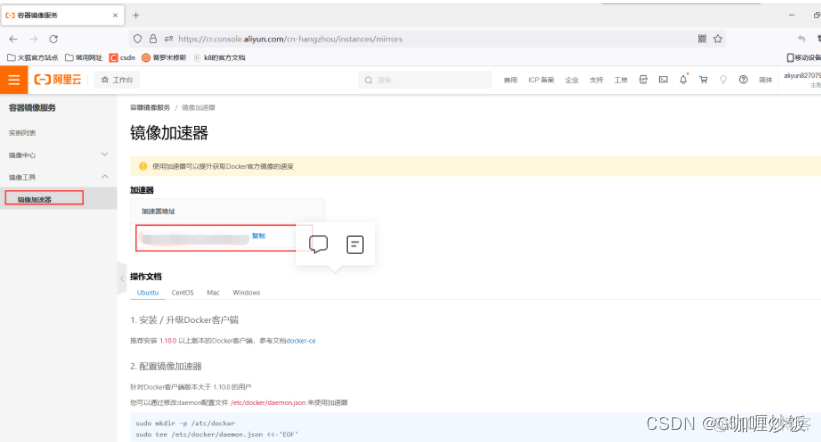This screenshot has height=442, width=821.
Task: Open a new browser tab
Action: point(136,15)
